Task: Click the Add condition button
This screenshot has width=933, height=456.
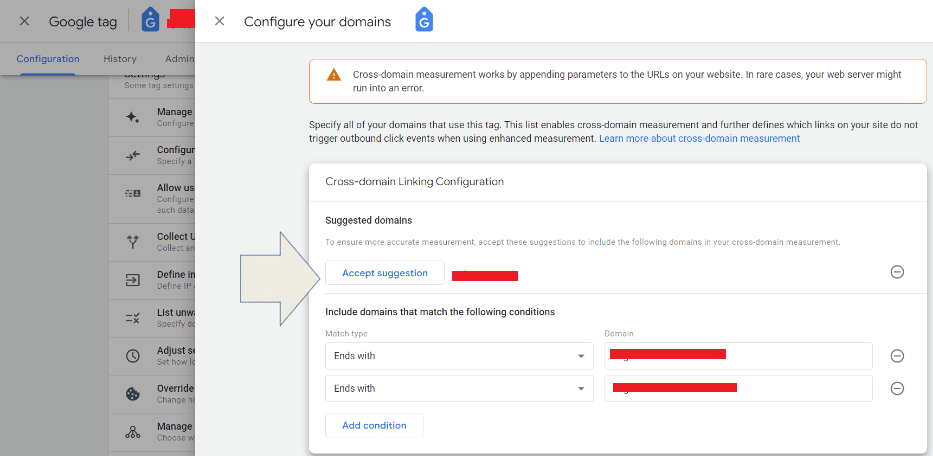Action: coord(374,426)
